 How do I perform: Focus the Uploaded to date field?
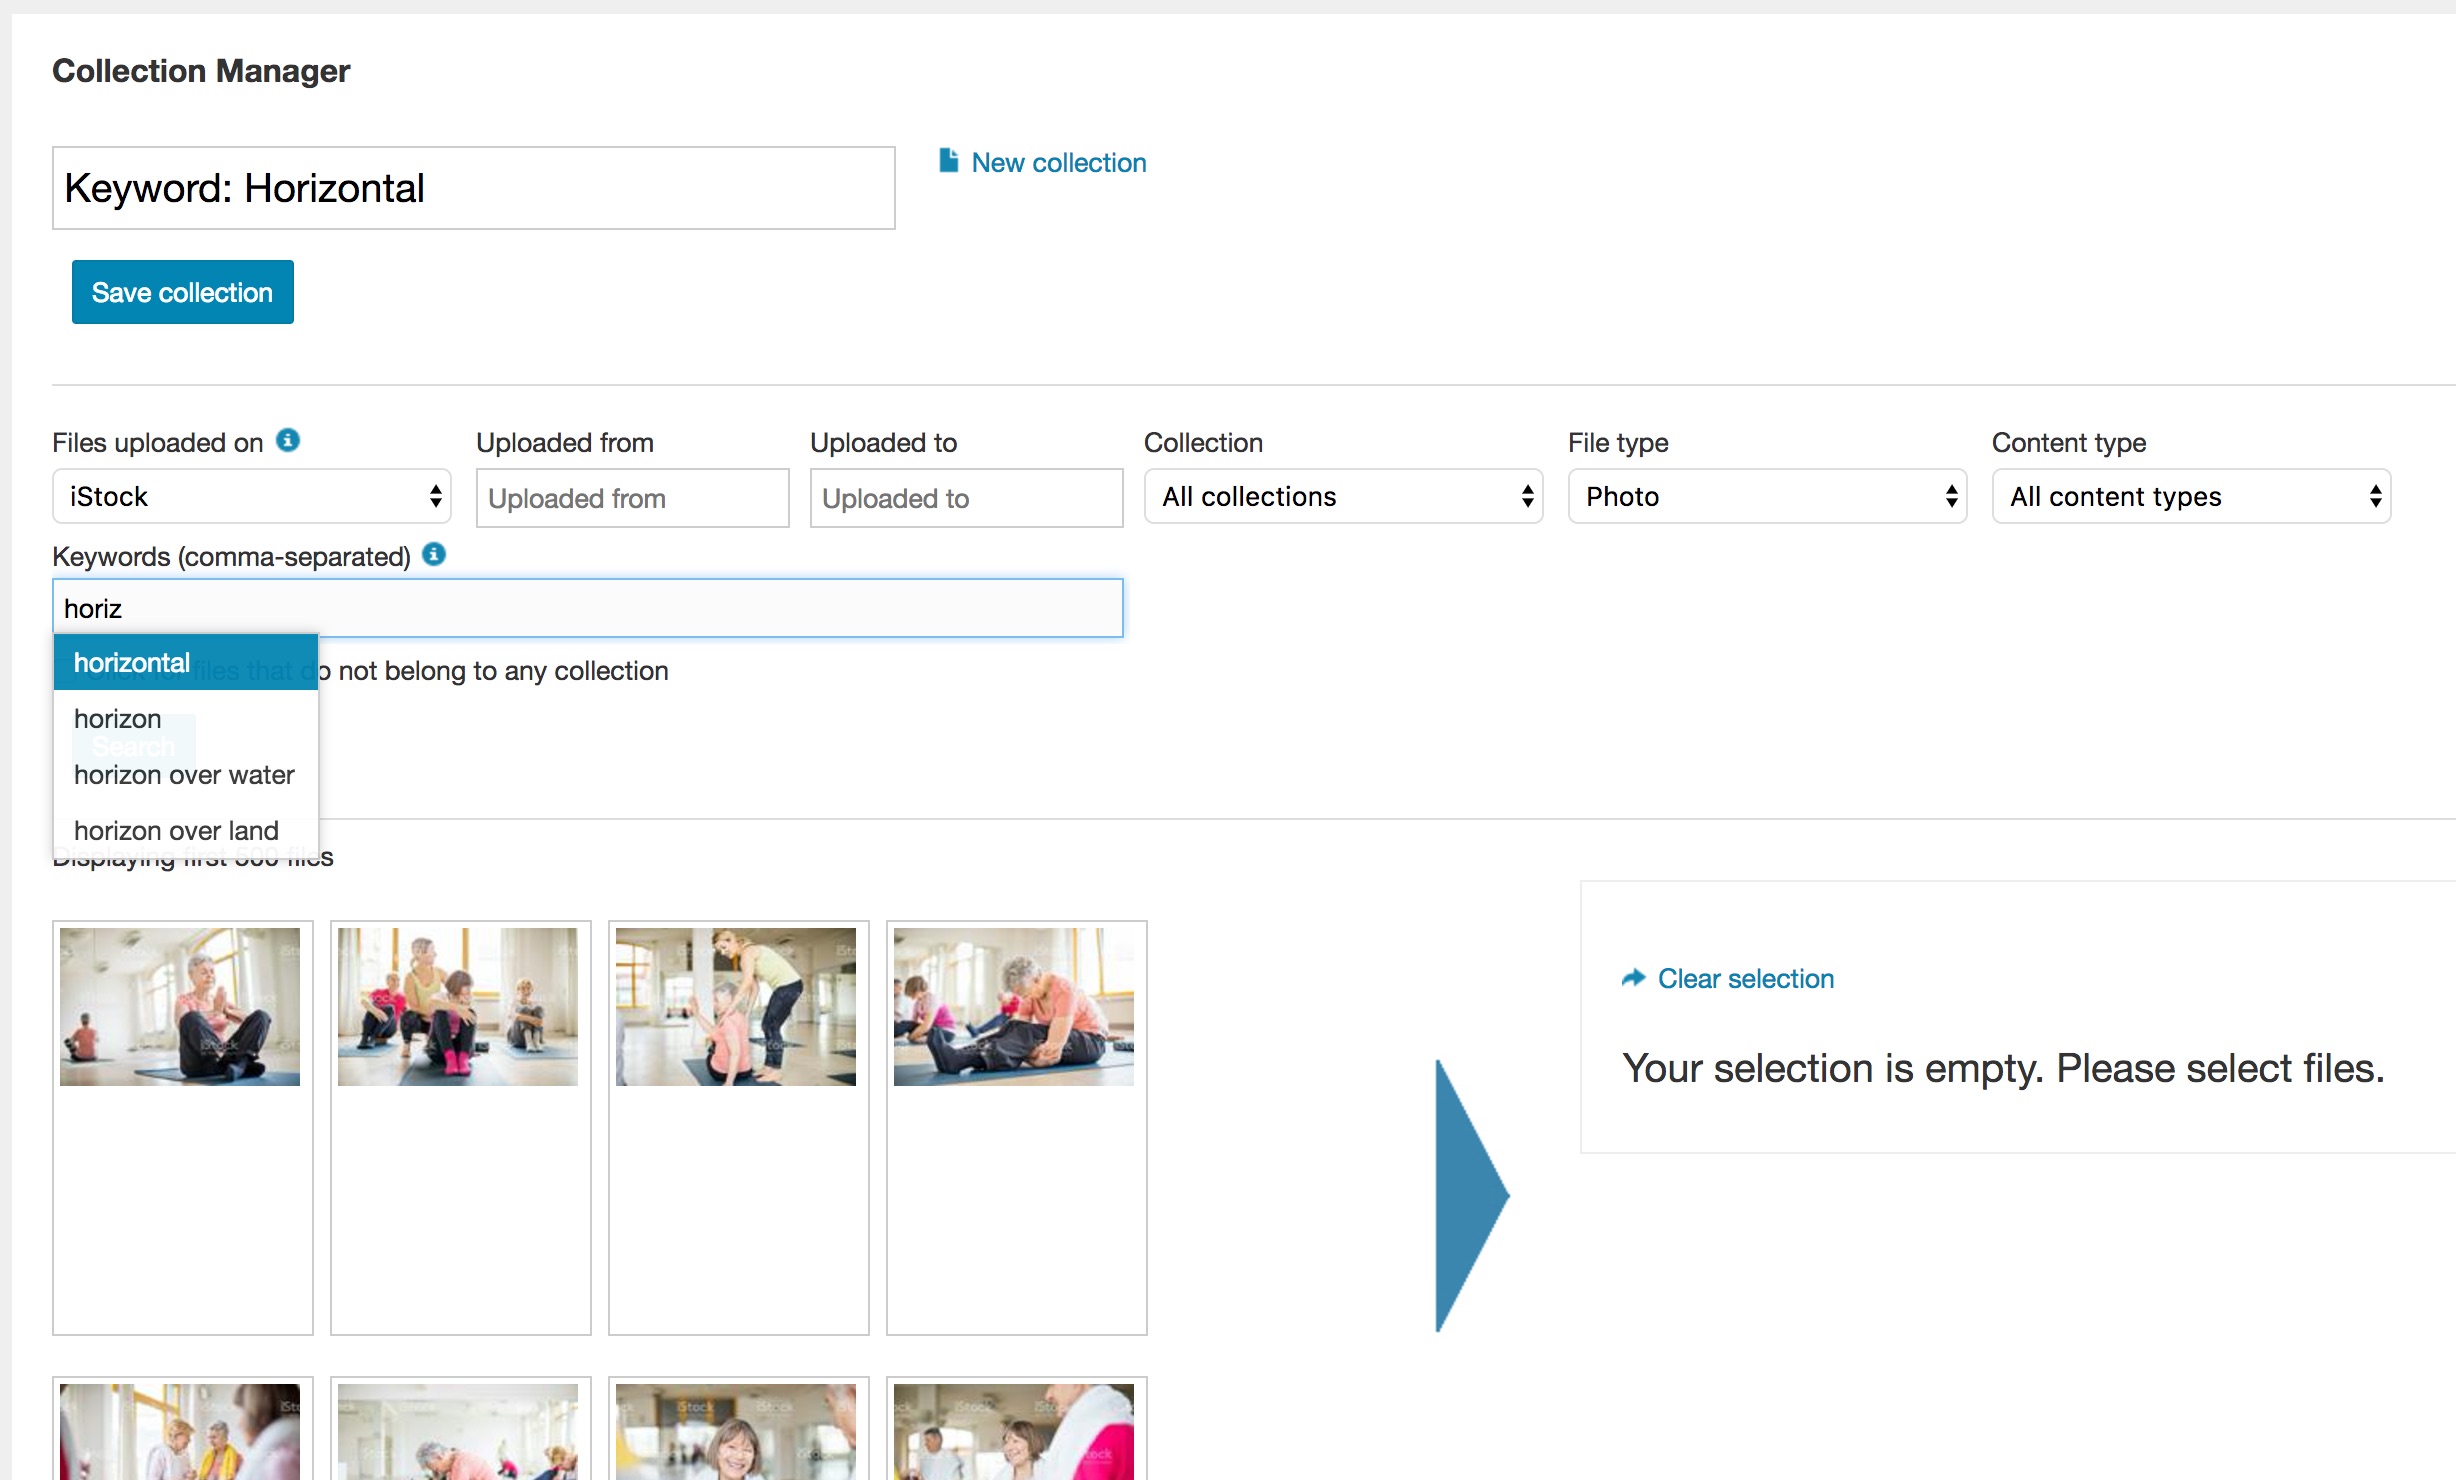(966, 498)
